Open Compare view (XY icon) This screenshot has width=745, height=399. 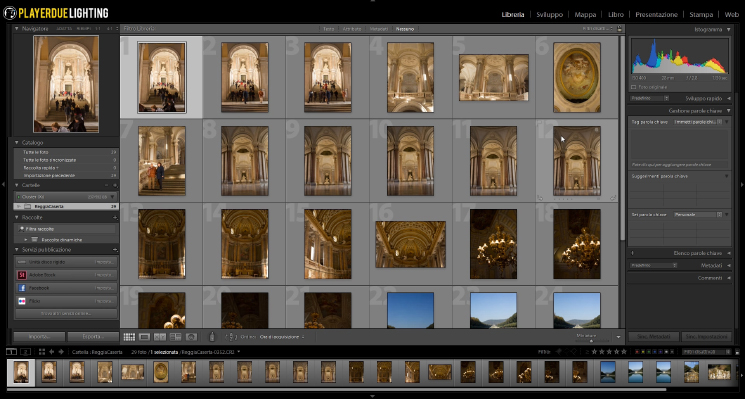pyautogui.click(x=160, y=337)
